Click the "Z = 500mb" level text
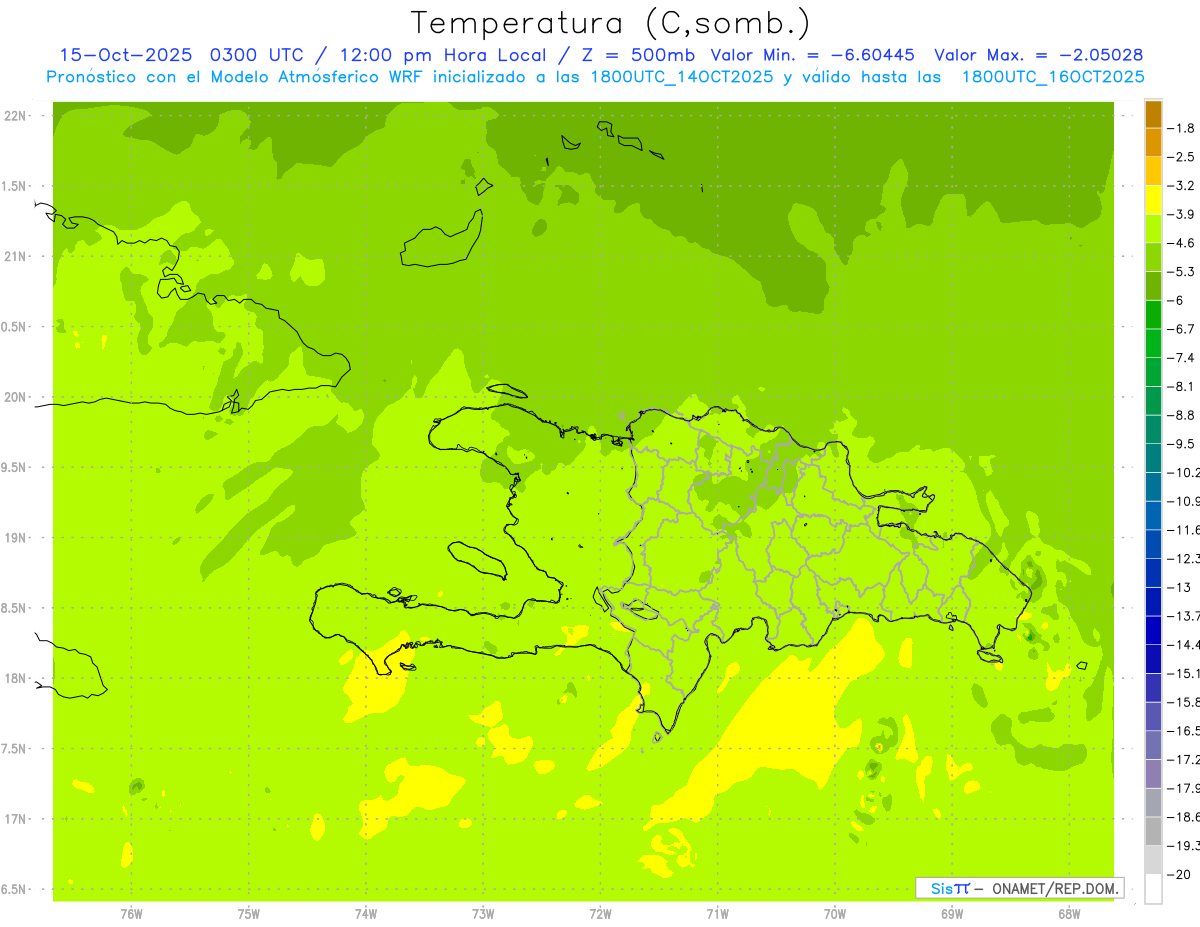The image size is (1200, 927). 638,55
